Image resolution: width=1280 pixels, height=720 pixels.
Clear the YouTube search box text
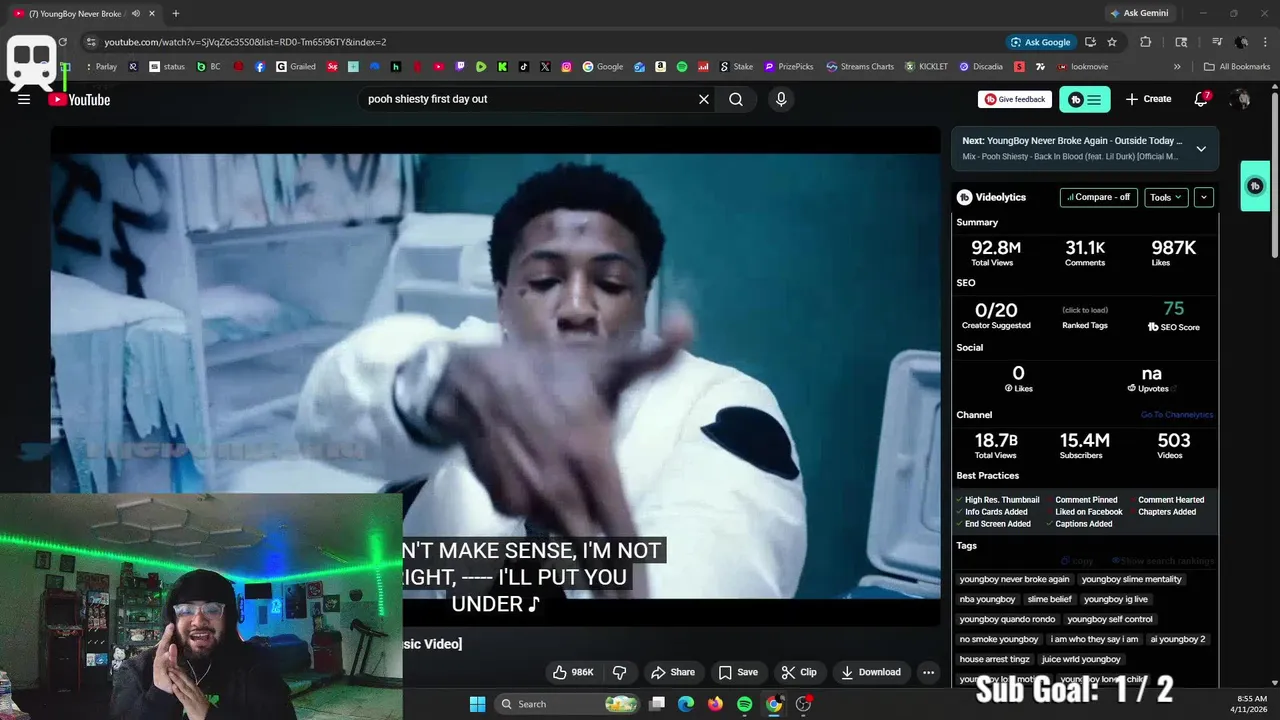(704, 99)
